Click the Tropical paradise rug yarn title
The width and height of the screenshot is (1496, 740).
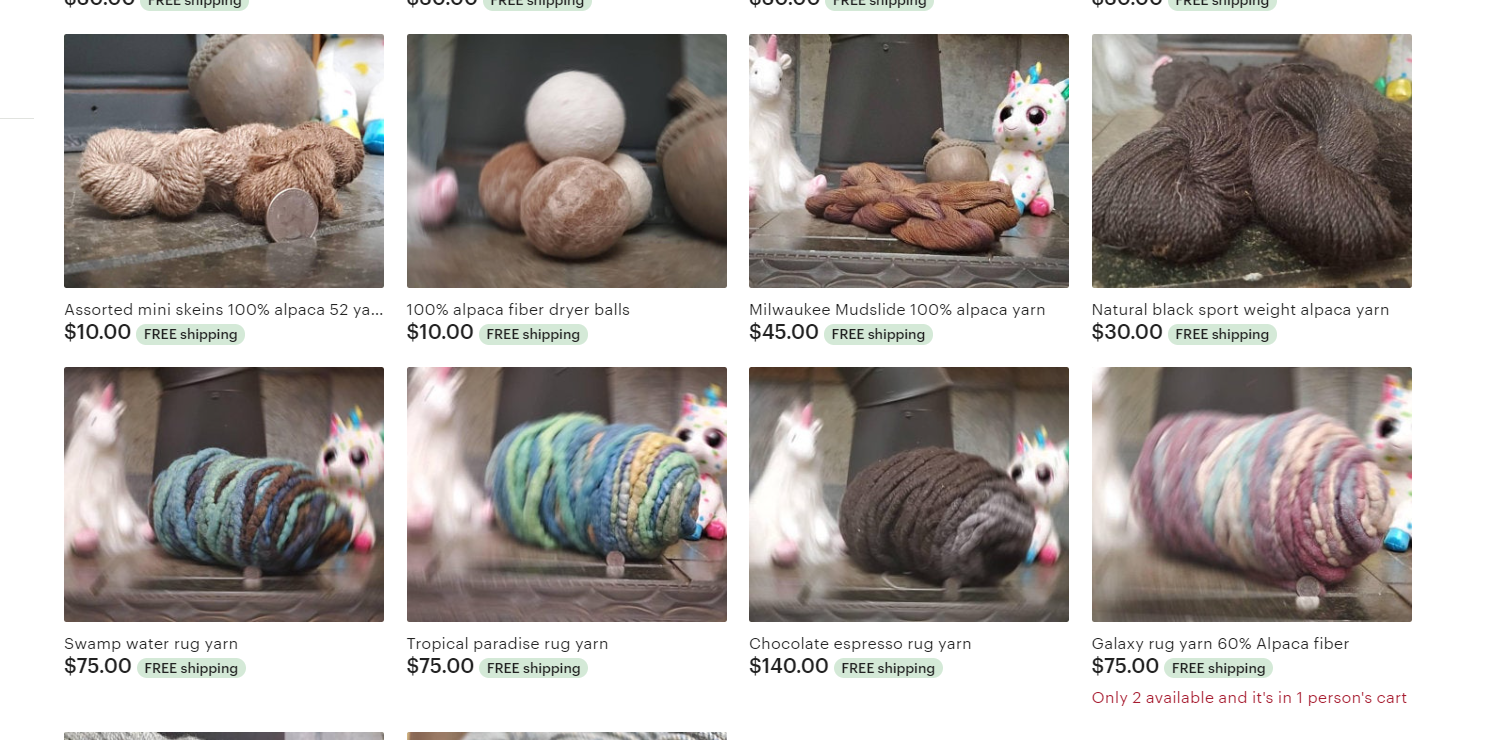point(507,644)
